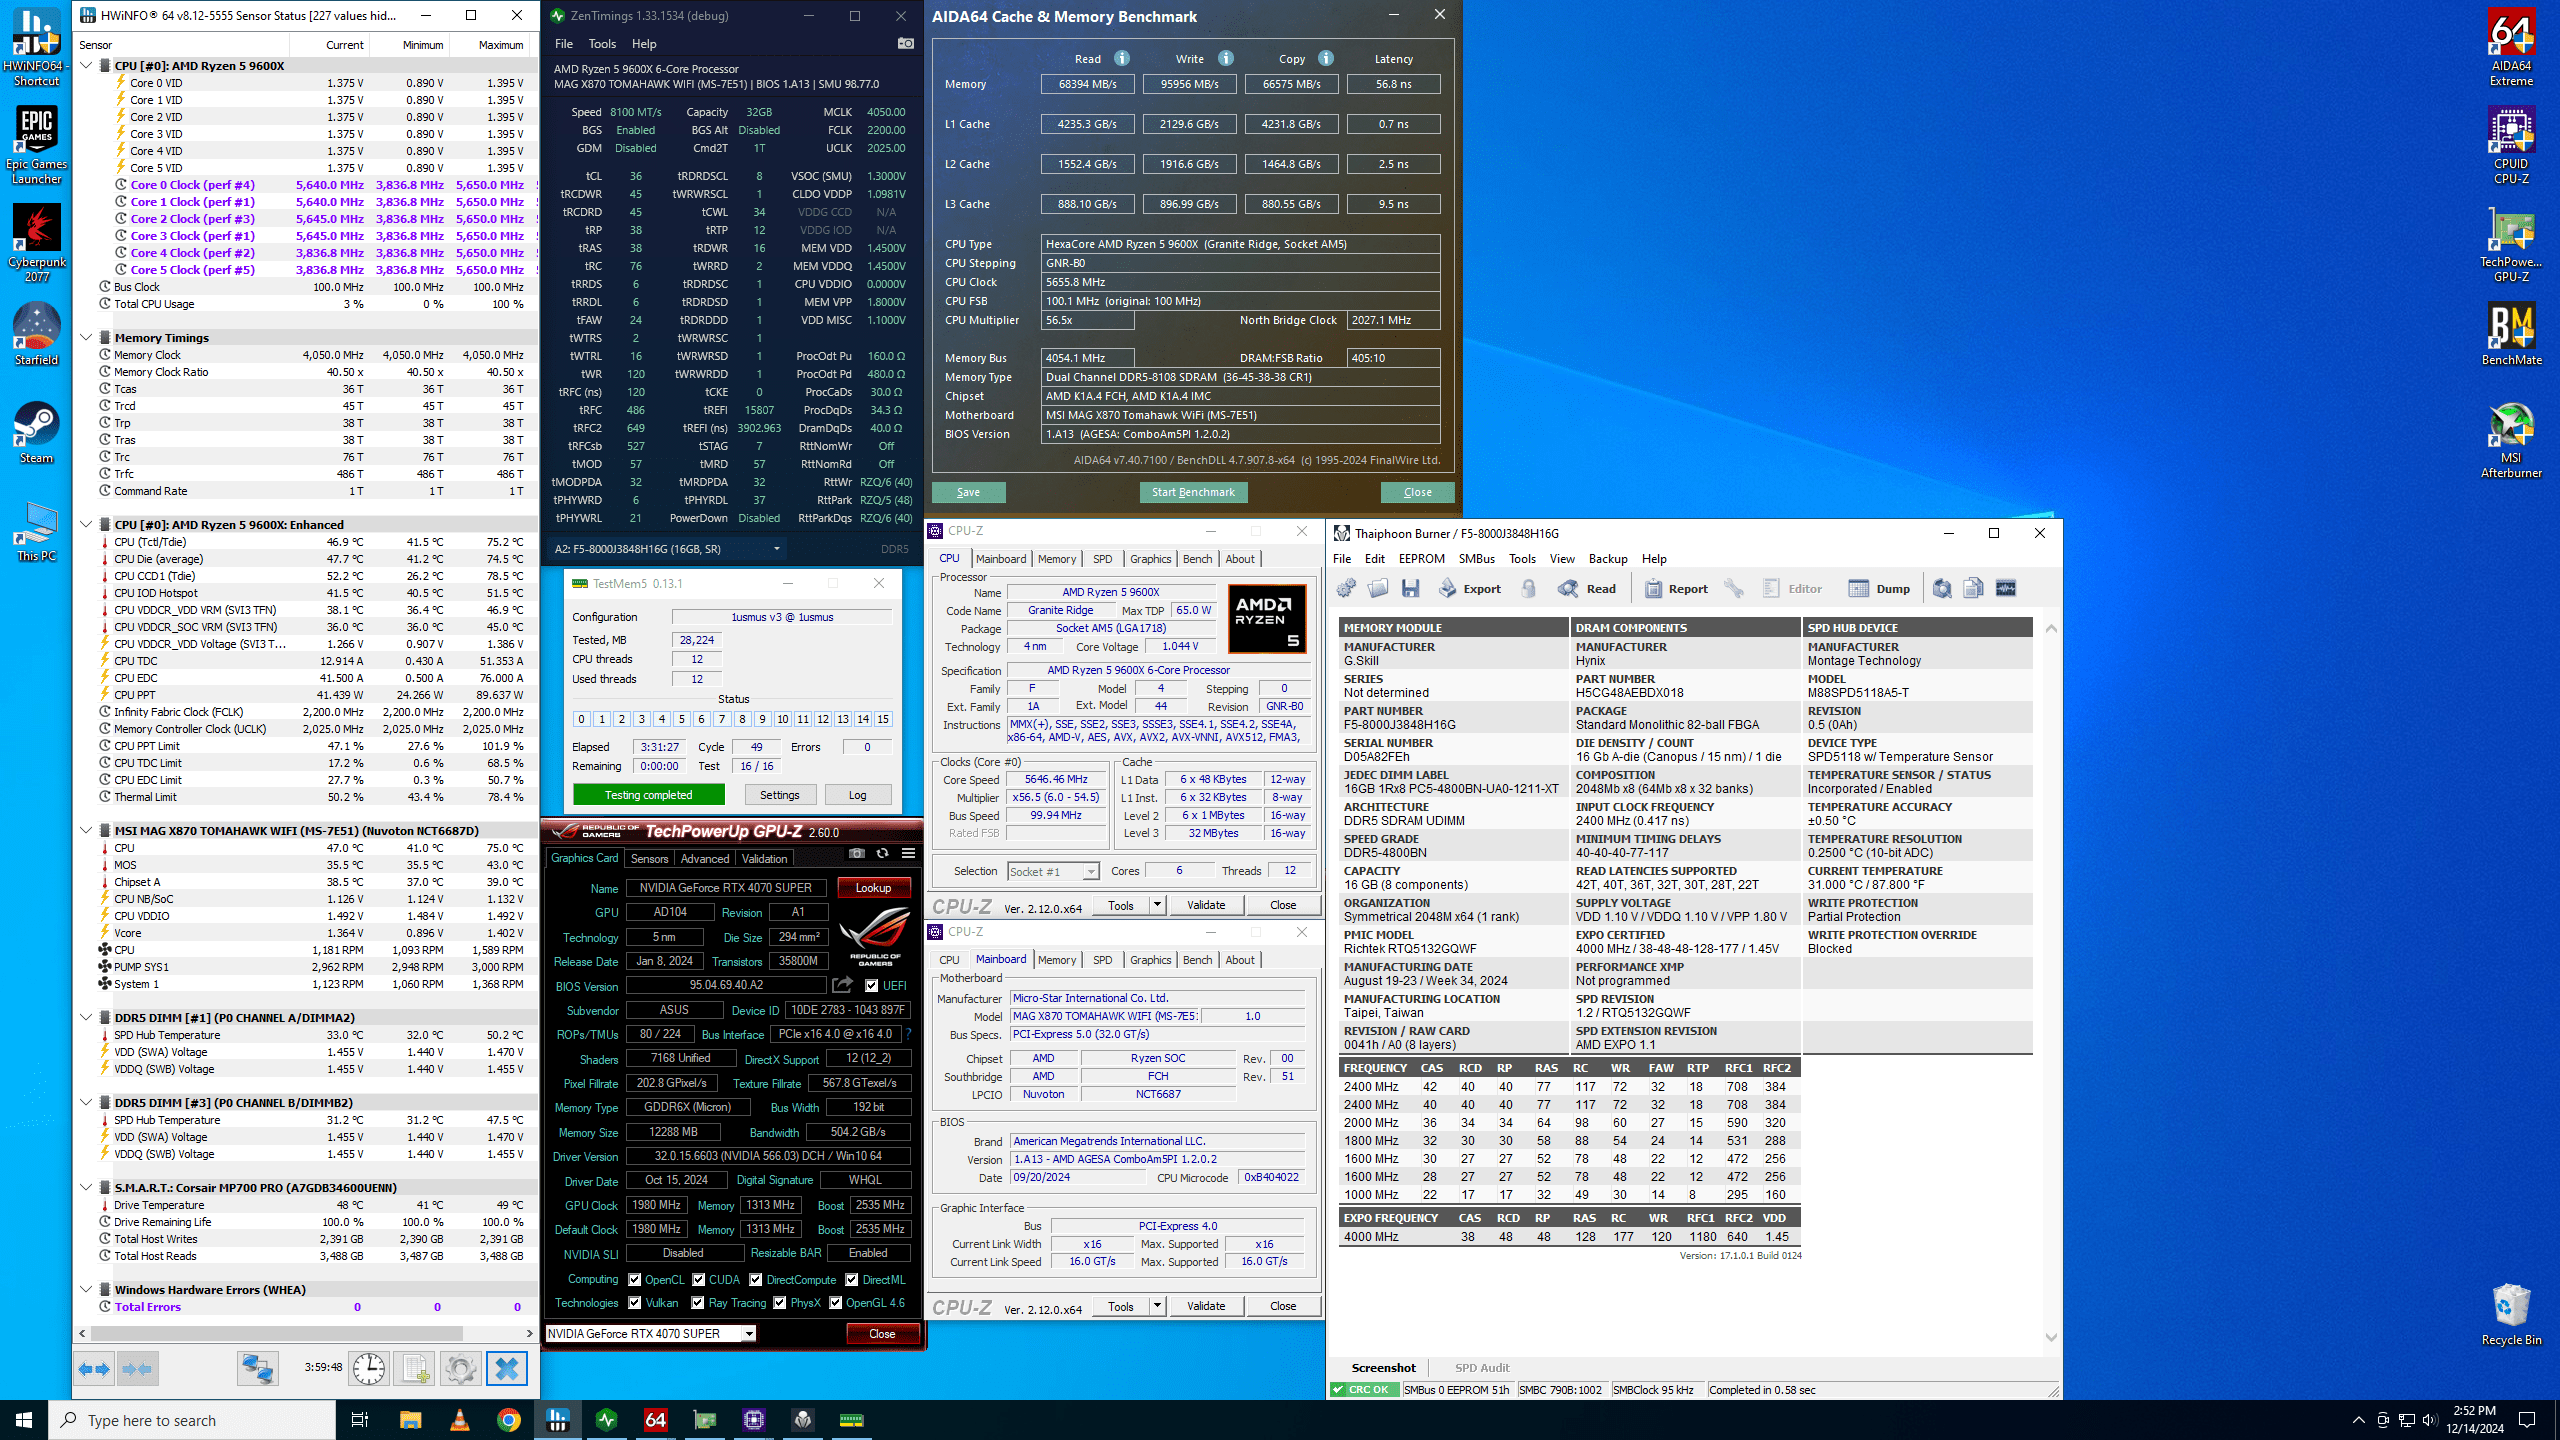Toggle the CUDA checkbox in GPU-Z
The image size is (2560, 1440).
(699, 1280)
